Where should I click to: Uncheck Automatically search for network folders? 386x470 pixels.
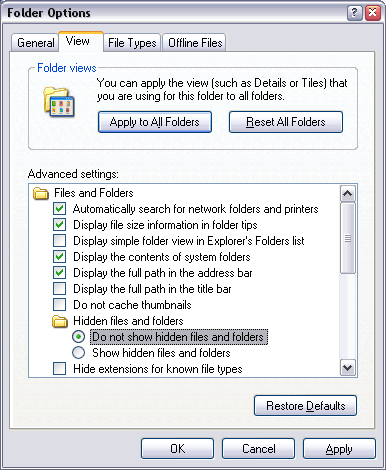click(60, 209)
